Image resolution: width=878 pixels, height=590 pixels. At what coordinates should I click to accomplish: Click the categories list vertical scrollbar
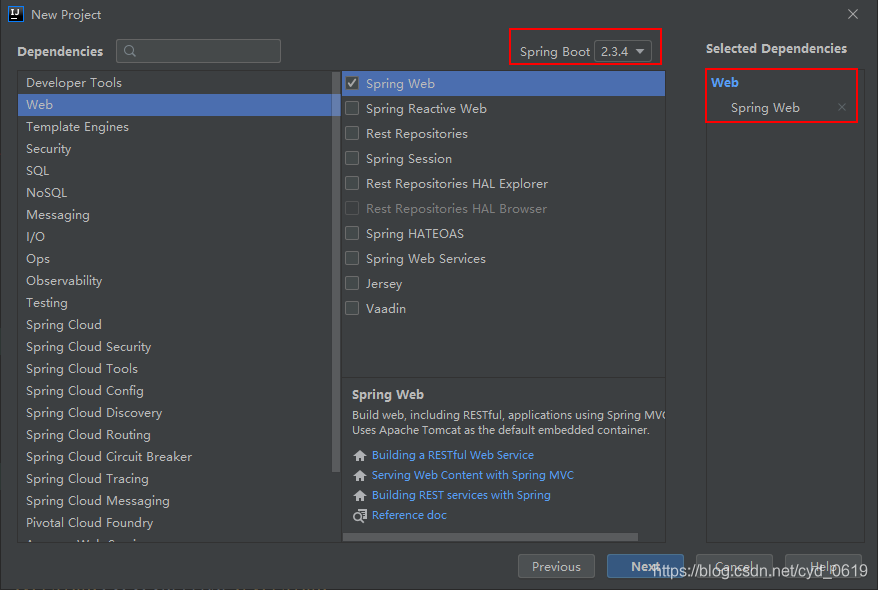[x=336, y=272]
